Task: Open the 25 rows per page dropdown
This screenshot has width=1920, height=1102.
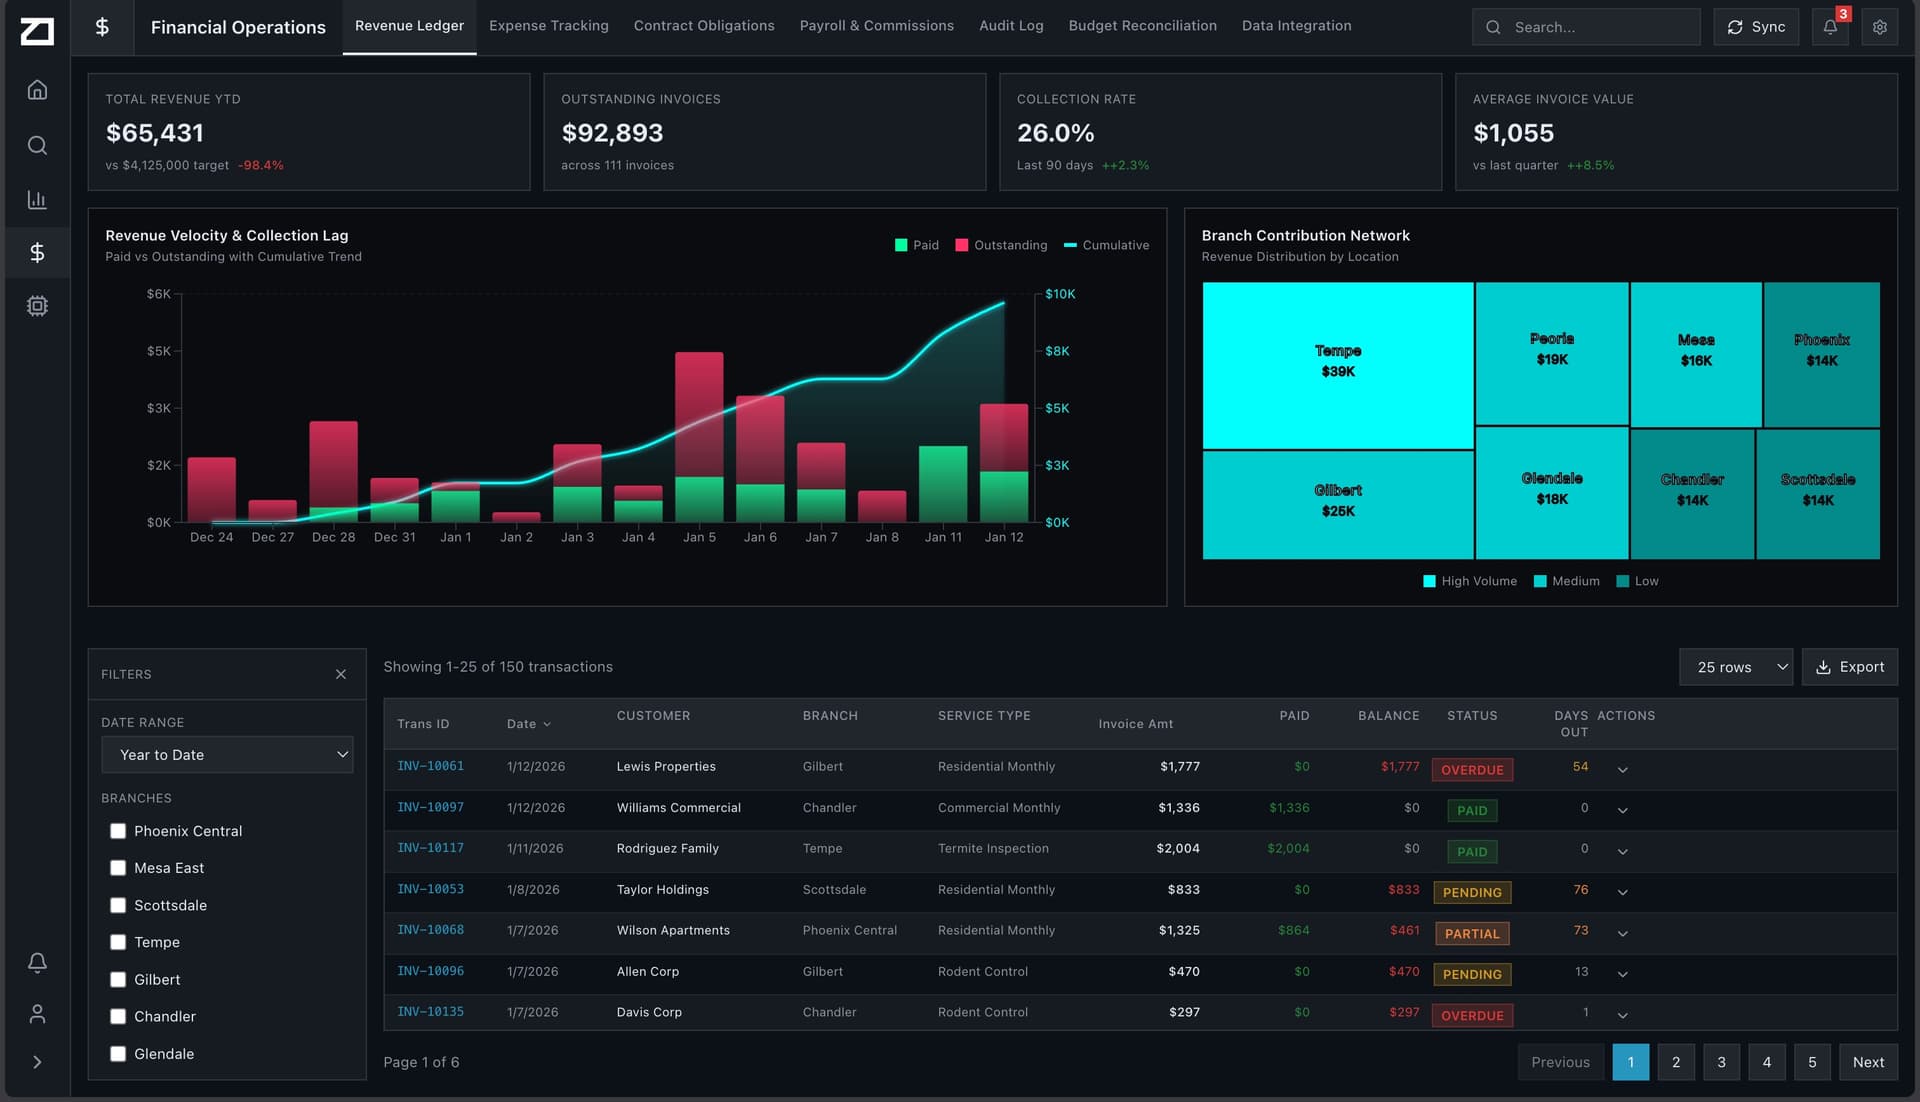Action: point(1735,666)
